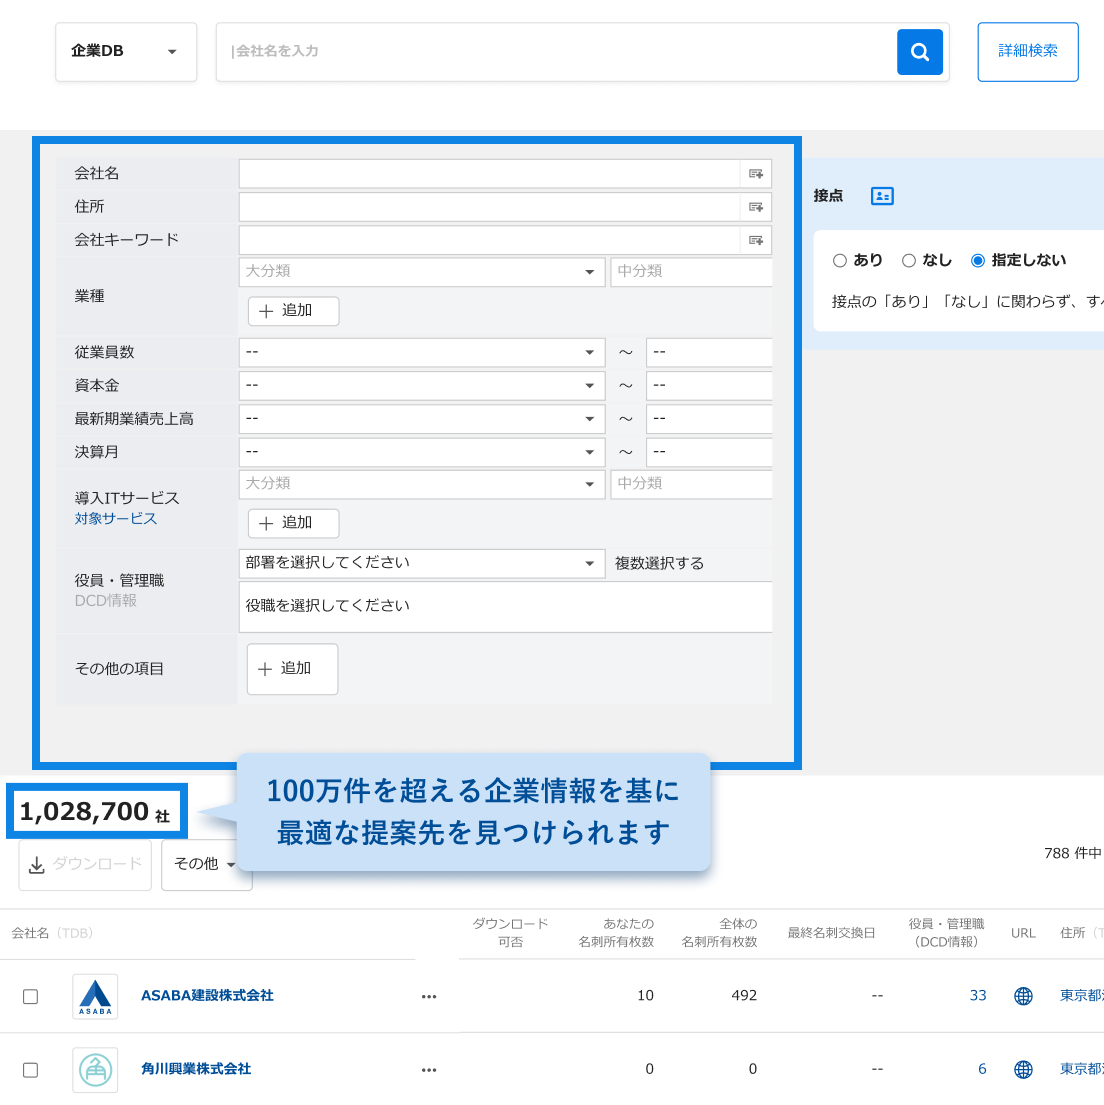Sort by 最終名刺交換日 column header
This screenshot has width=1104, height=1105.
point(831,933)
